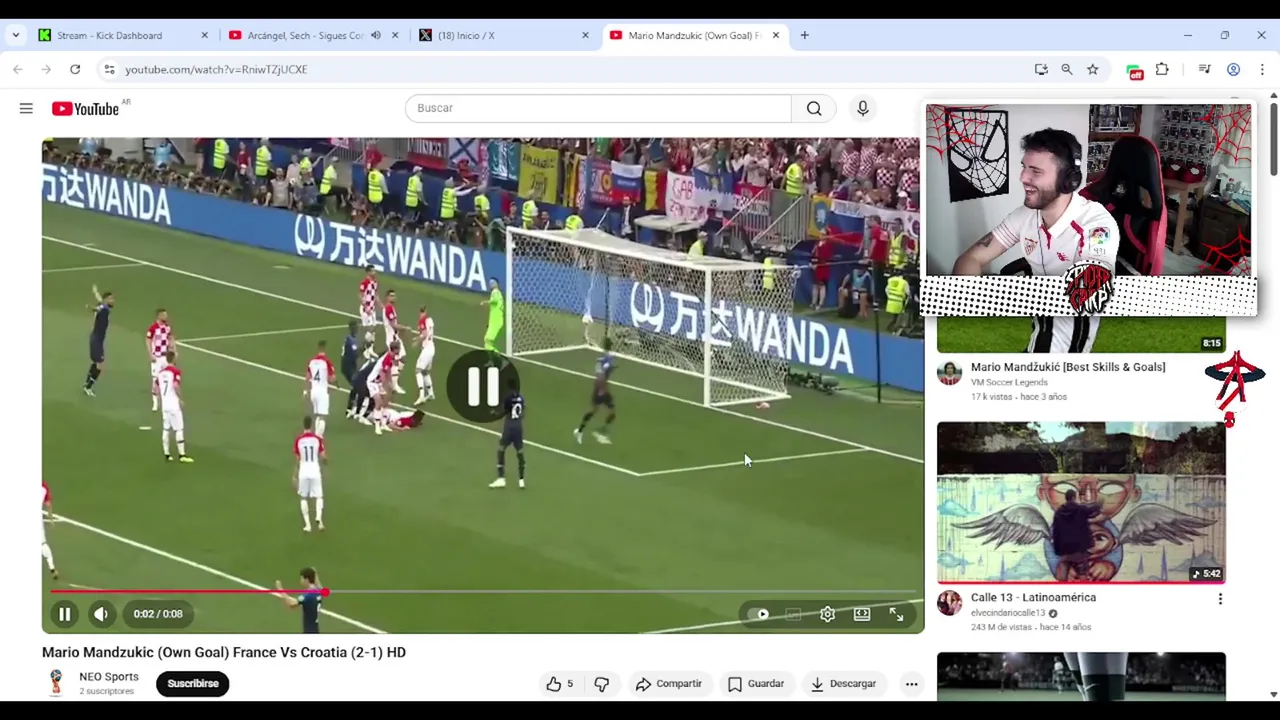
Task: Seek on the red video progress bar
Action: [x=483, y=592]
